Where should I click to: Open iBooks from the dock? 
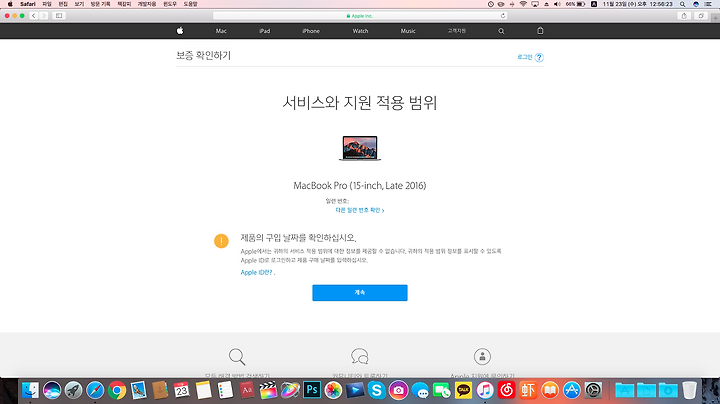point(550,391)
